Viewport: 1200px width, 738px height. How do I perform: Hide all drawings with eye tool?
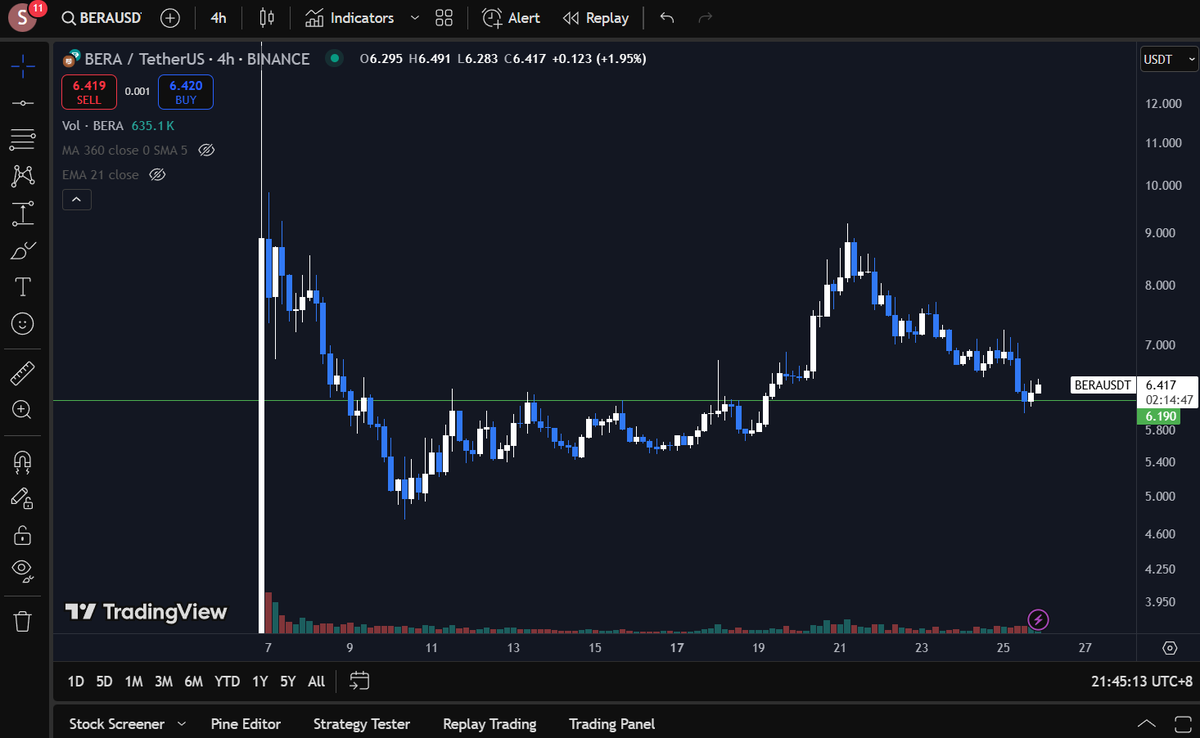[22, 570]
